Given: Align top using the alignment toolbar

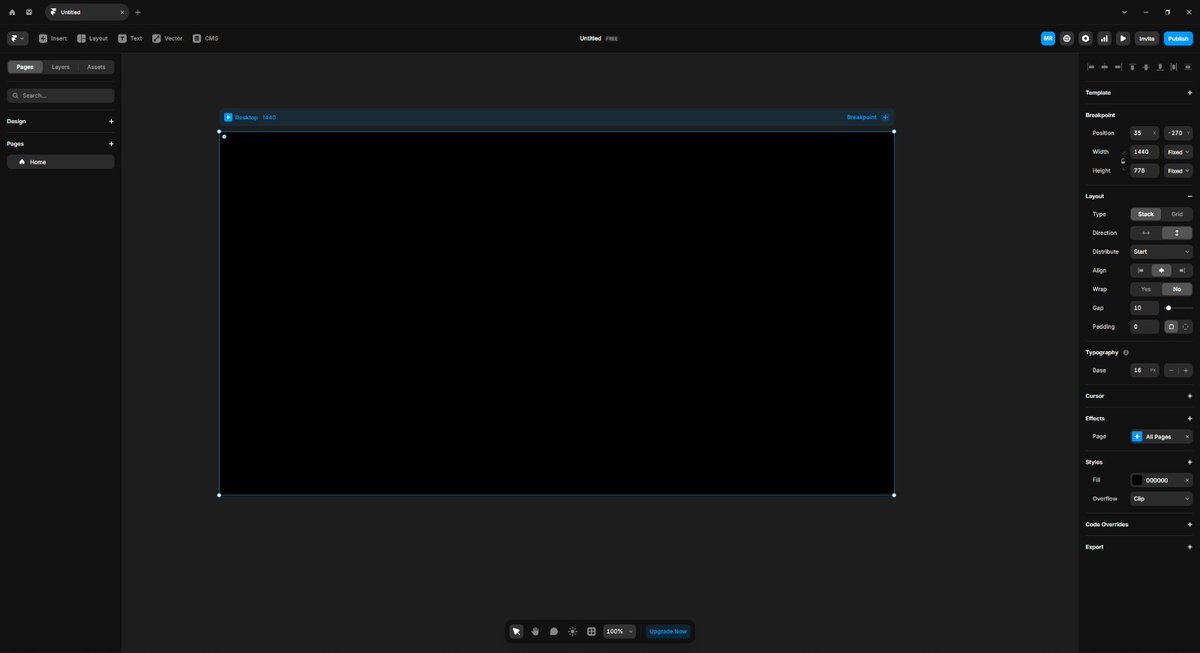Looking at the screenshot, I should (x=1132, y=67).
